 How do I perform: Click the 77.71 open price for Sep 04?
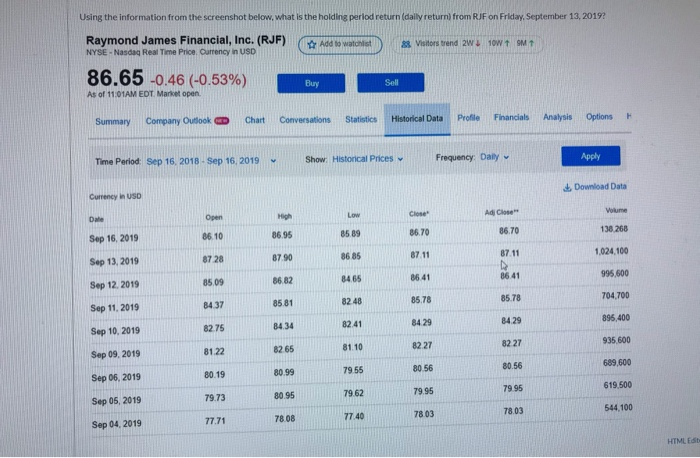coord(215,421)
